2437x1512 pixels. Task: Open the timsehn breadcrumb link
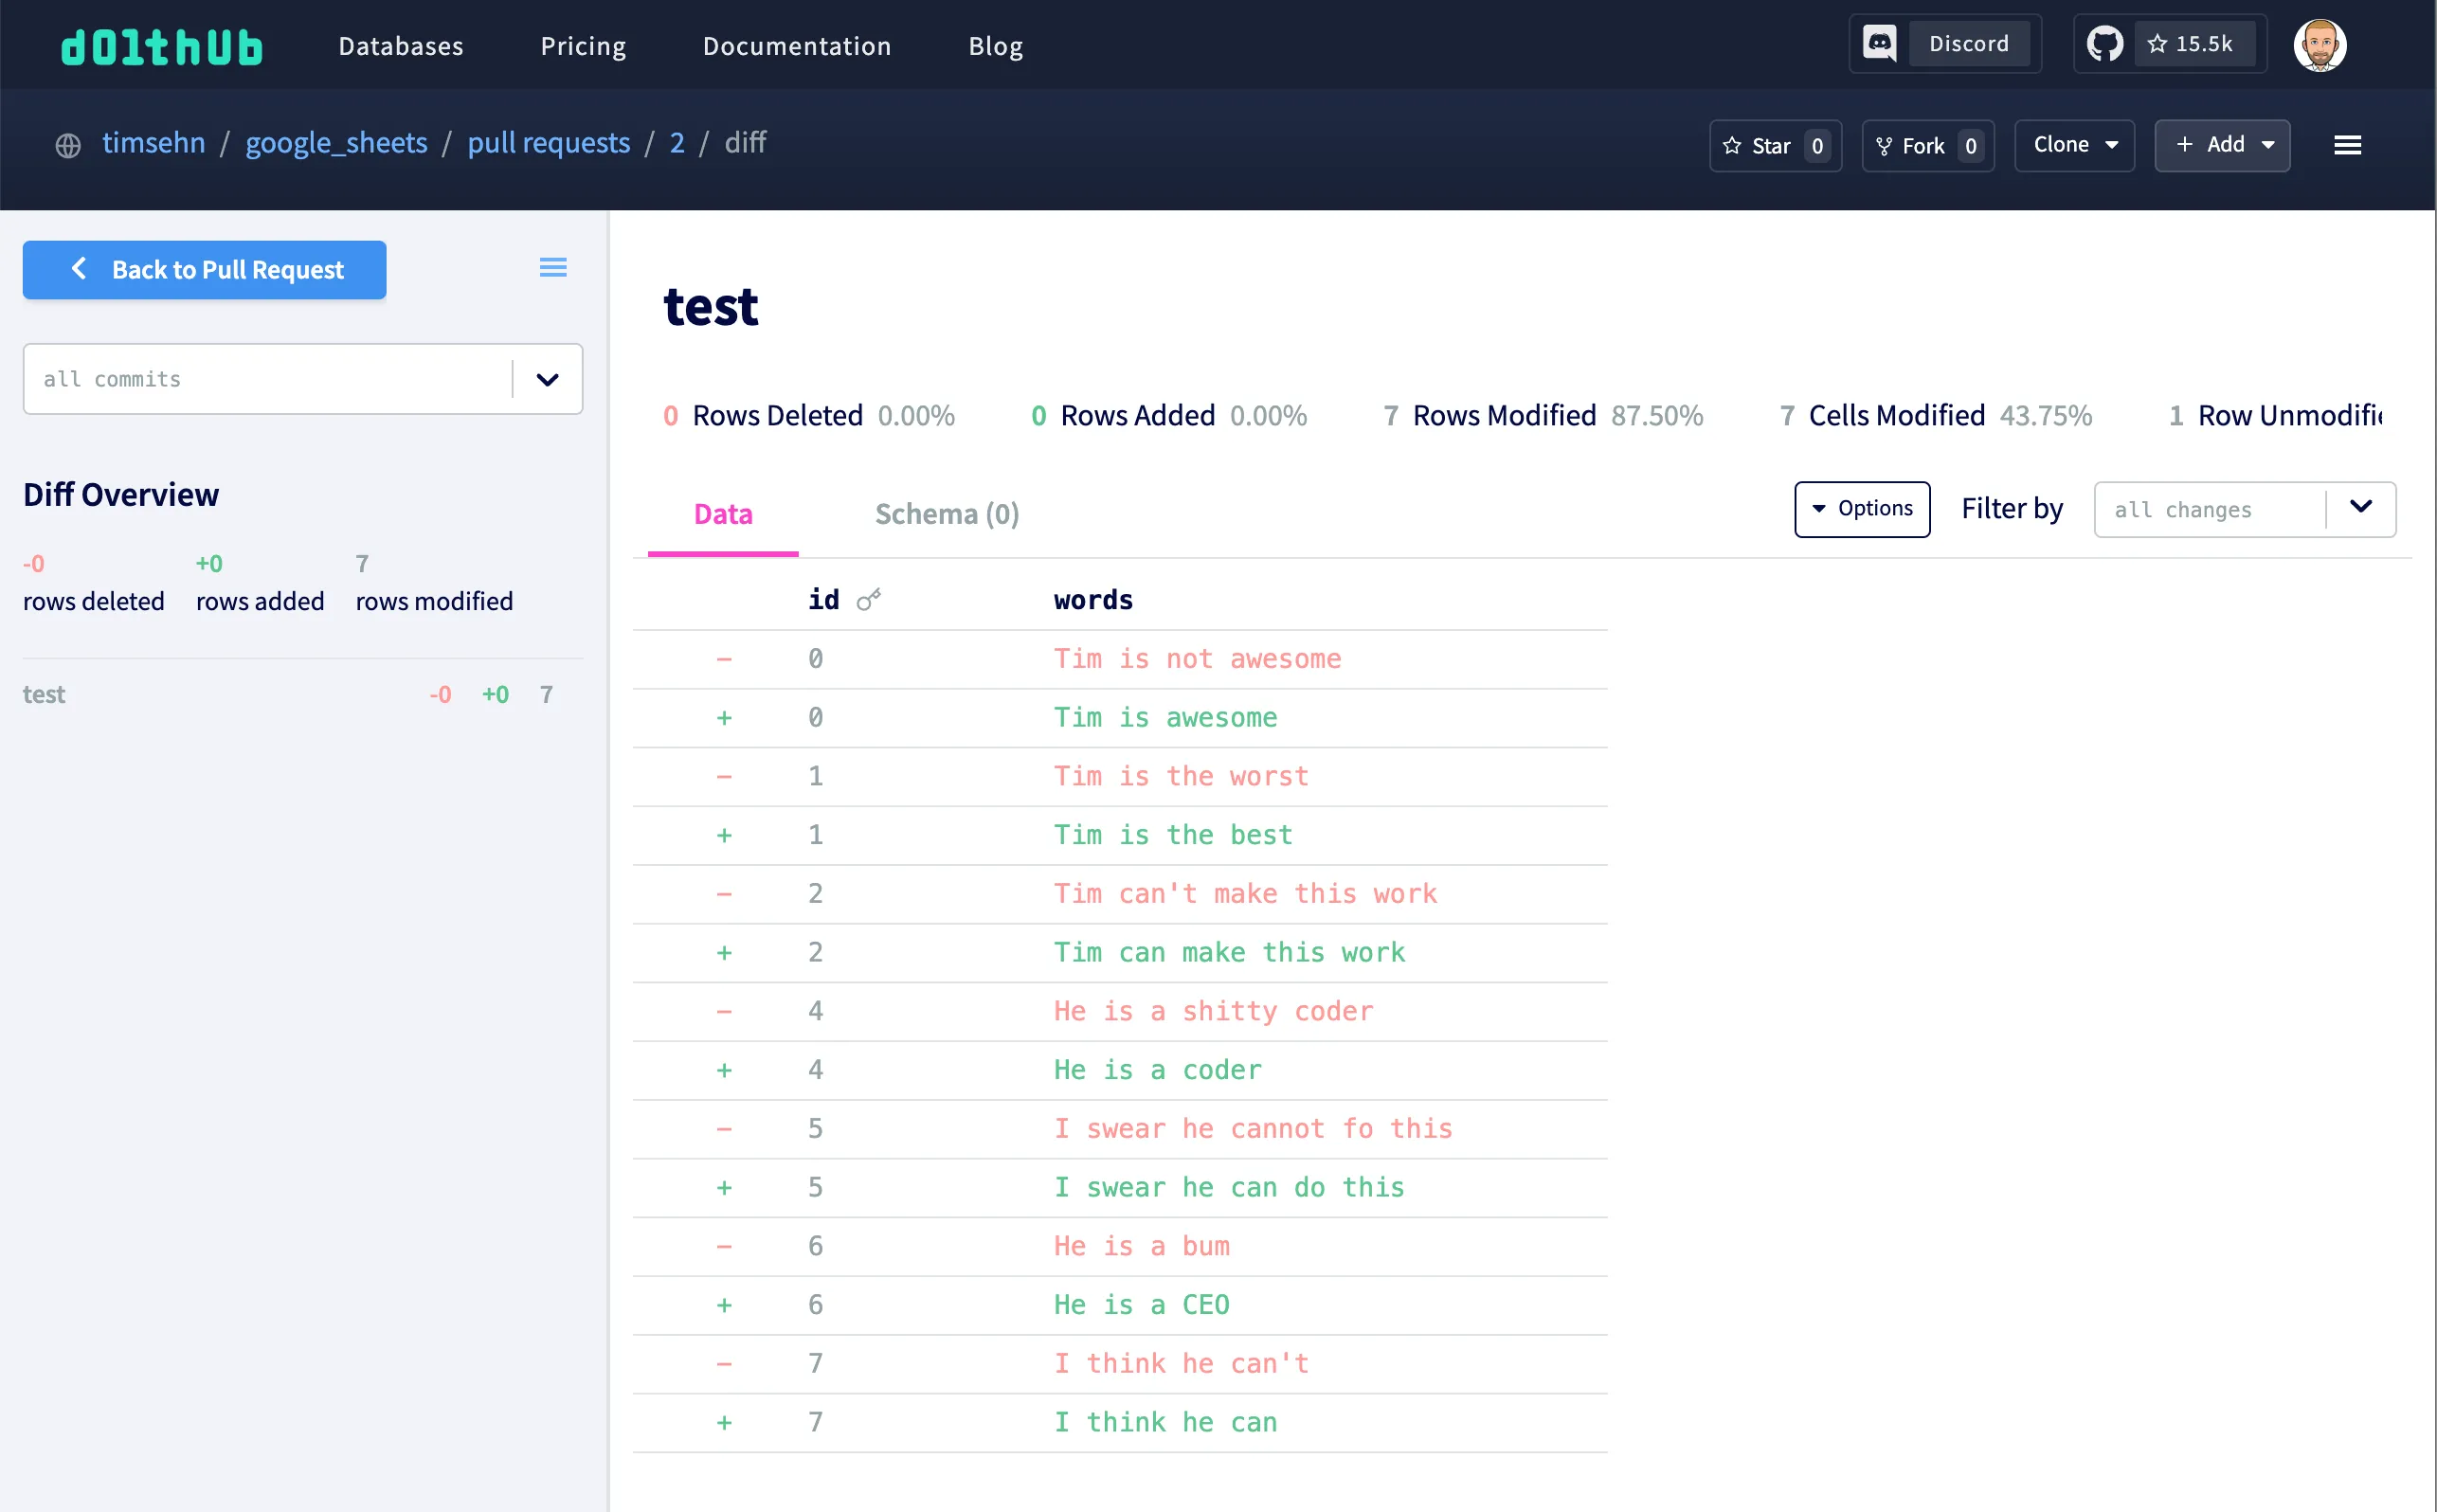(153, 143)
